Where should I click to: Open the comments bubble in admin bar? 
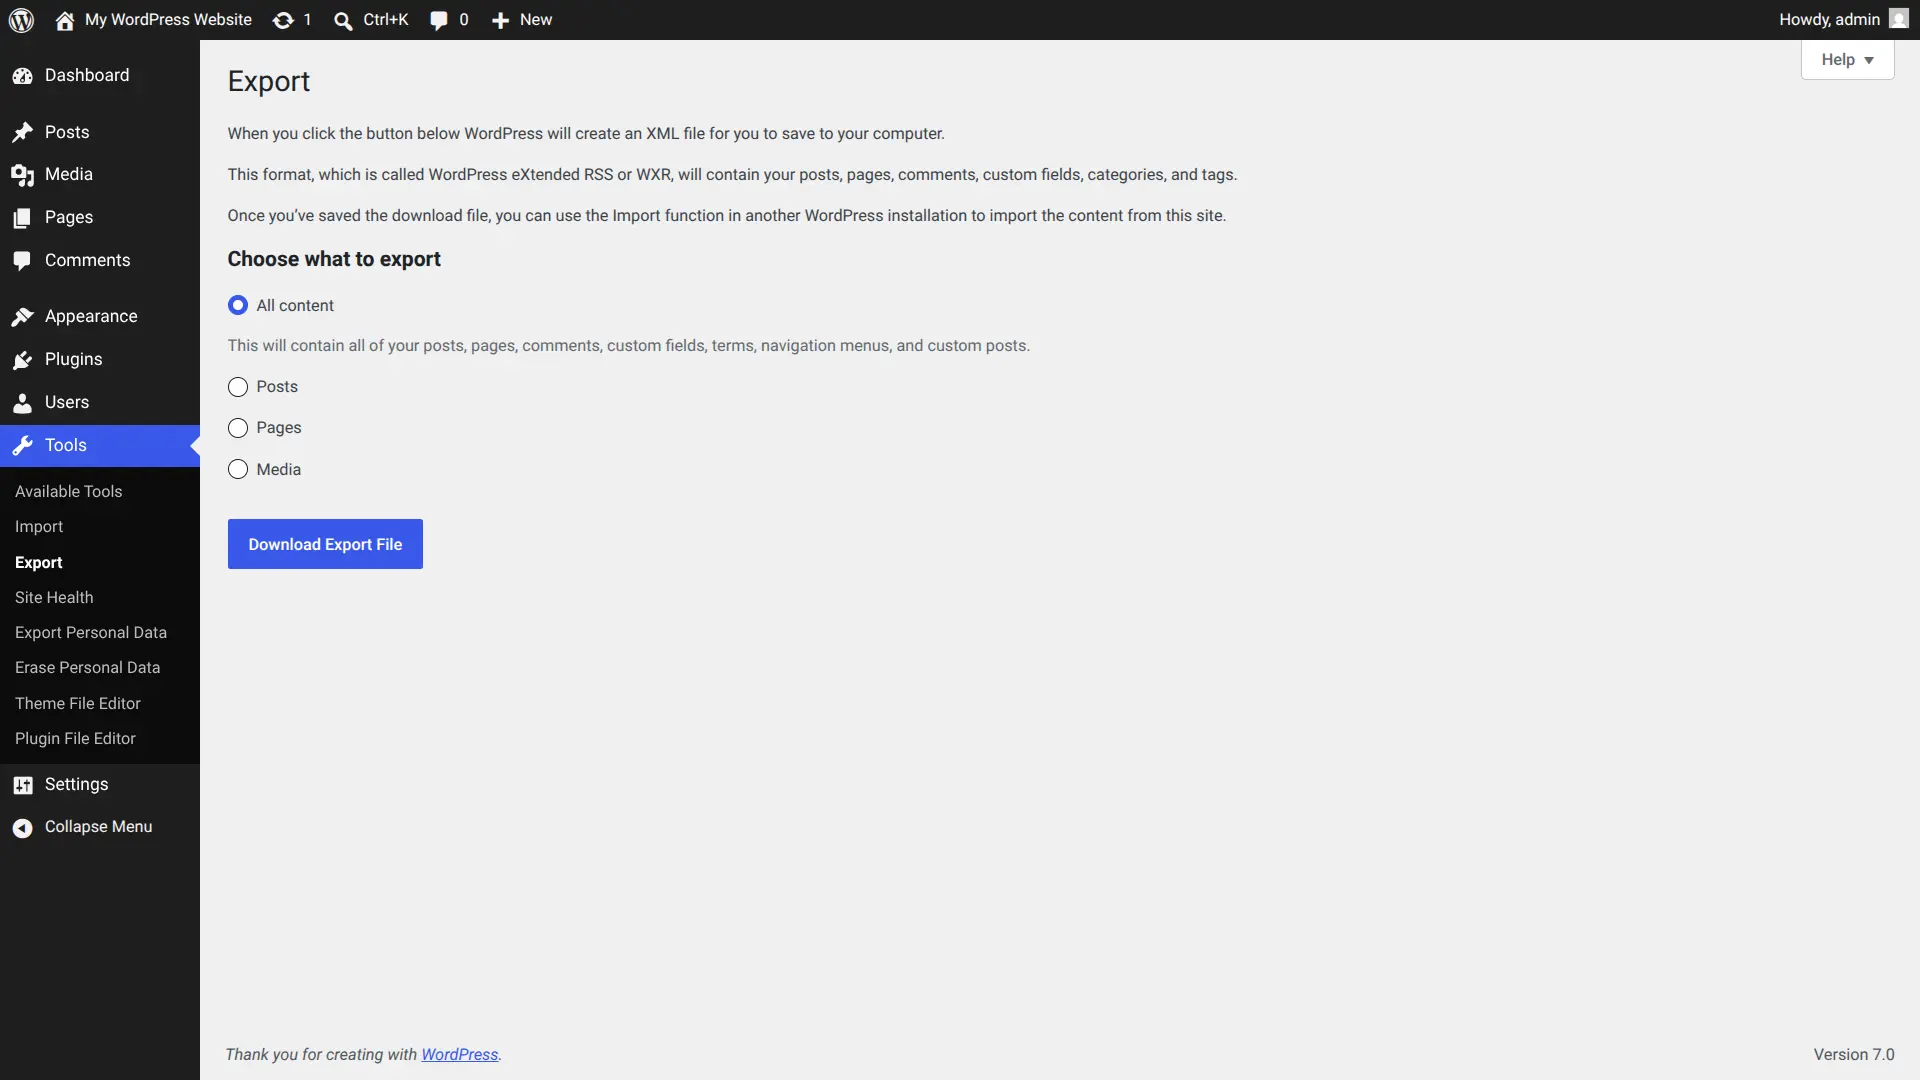coord(438,20)
